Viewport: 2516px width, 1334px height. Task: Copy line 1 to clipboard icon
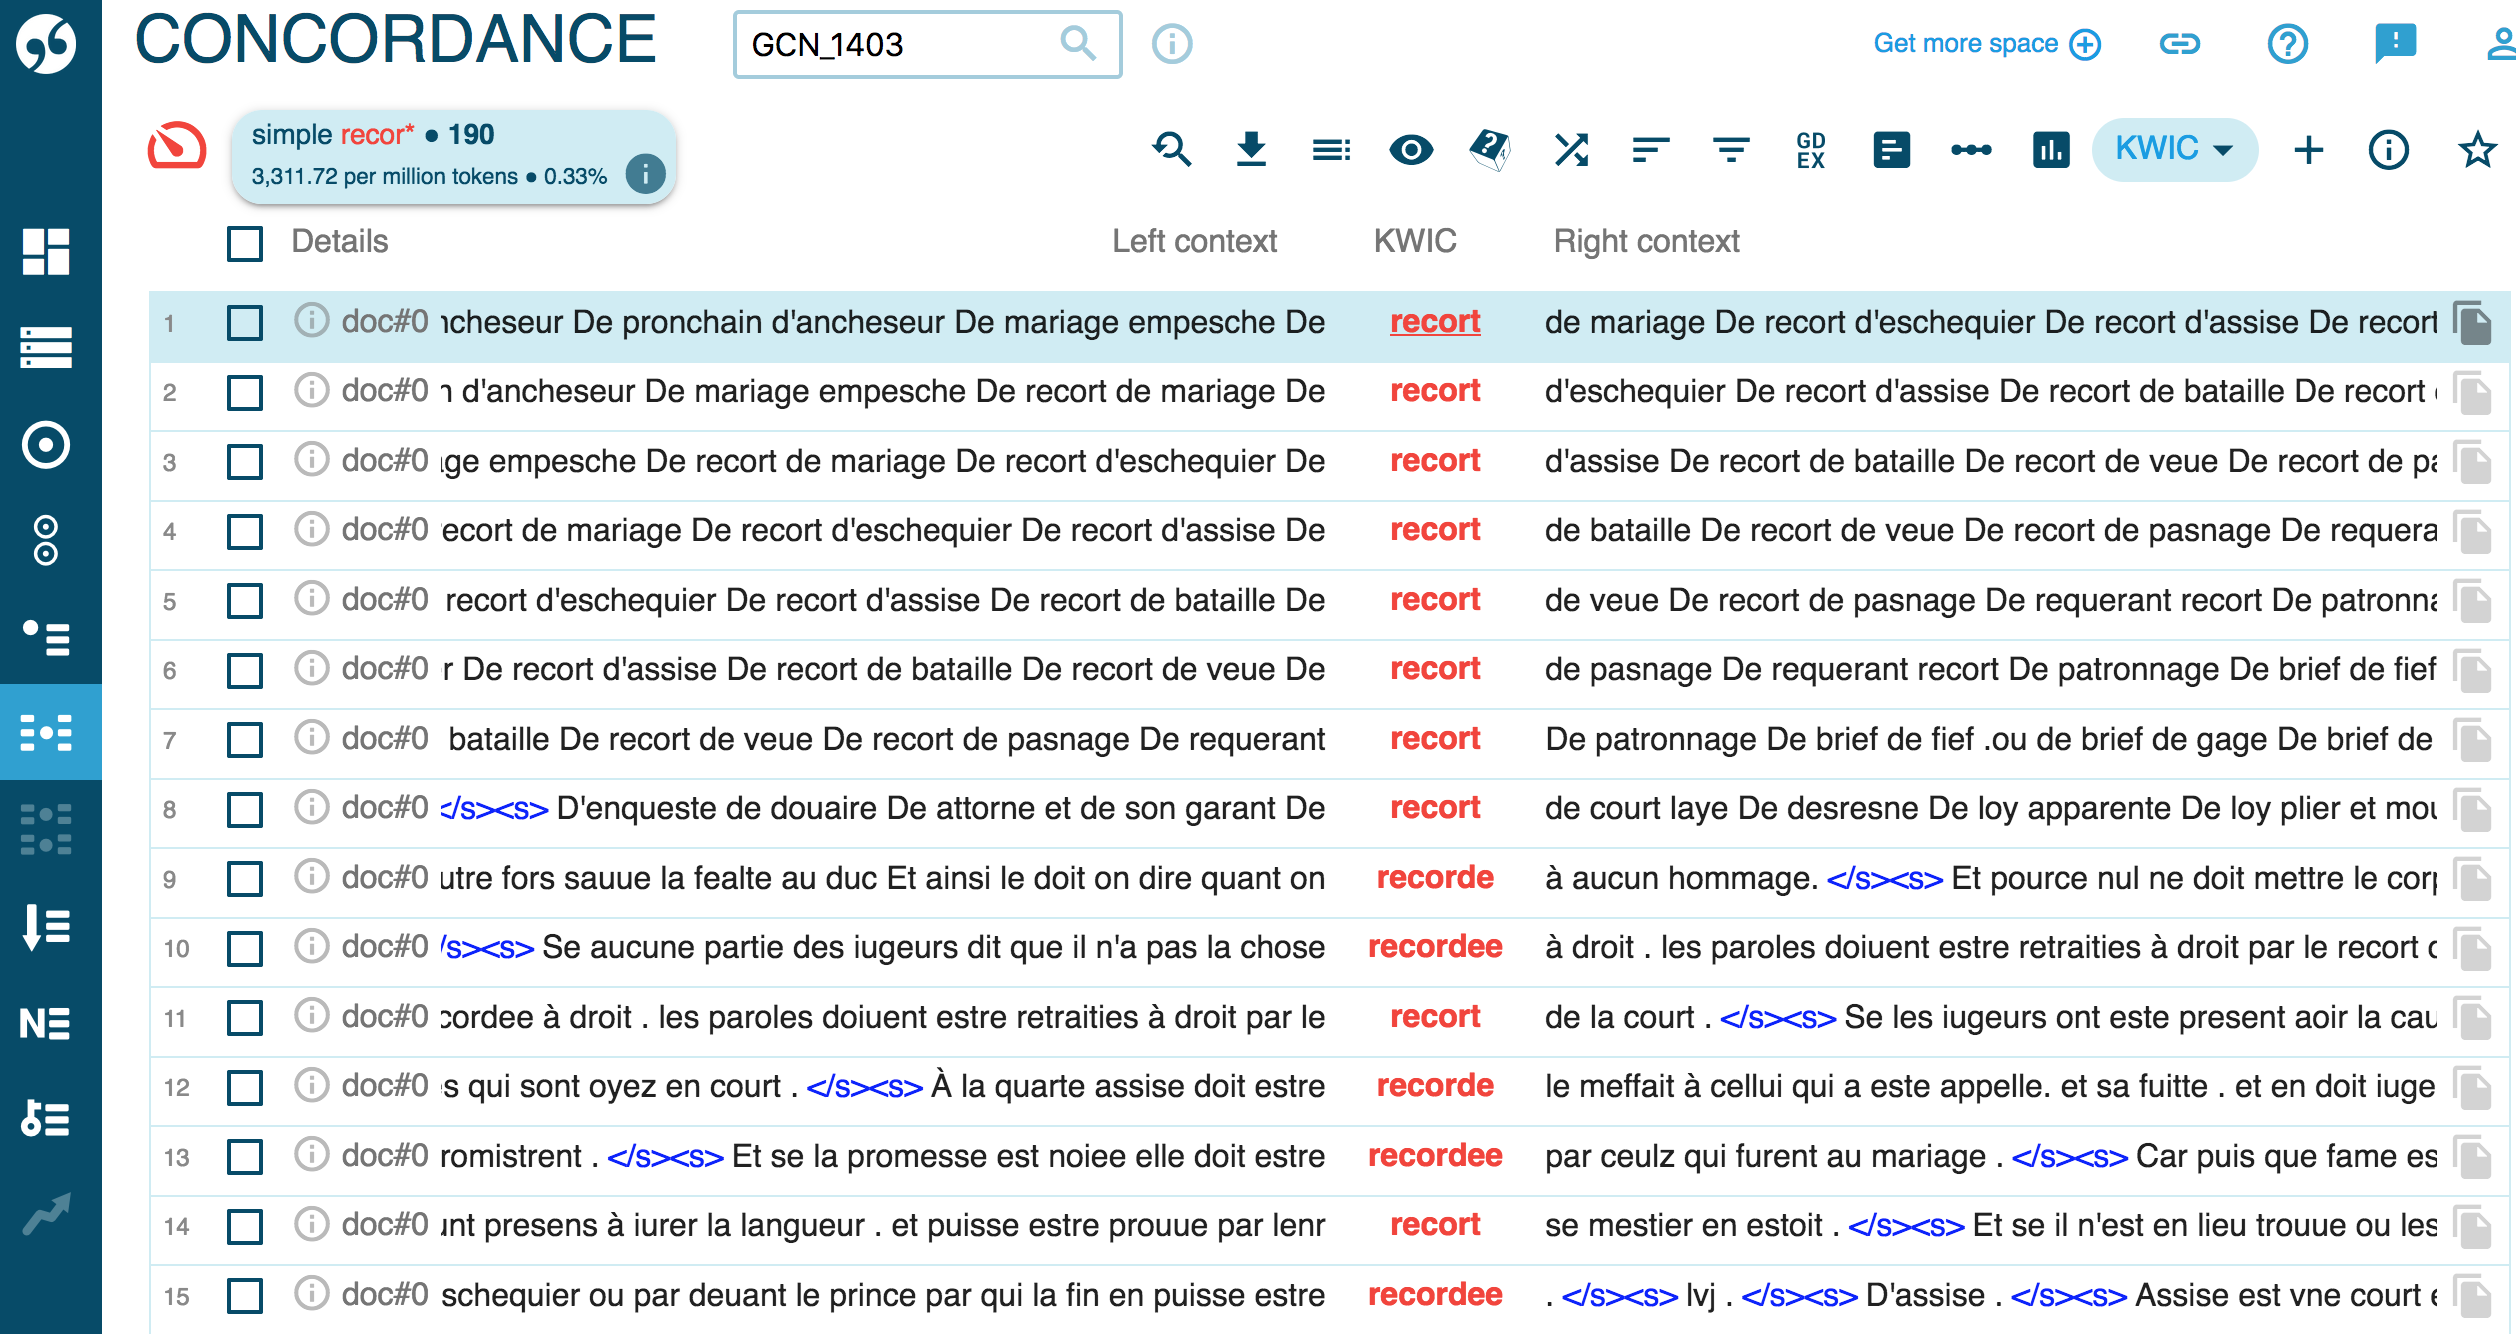pyautogui.click(x=2473, y=322)
